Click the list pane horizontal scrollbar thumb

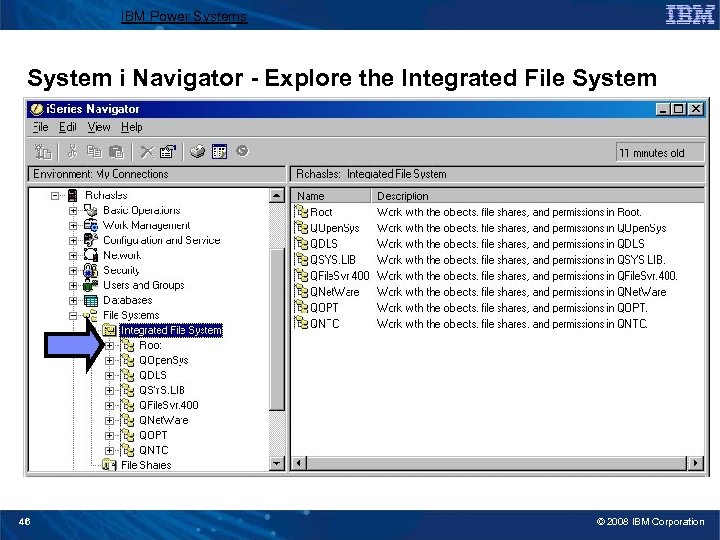coord(496,463)
